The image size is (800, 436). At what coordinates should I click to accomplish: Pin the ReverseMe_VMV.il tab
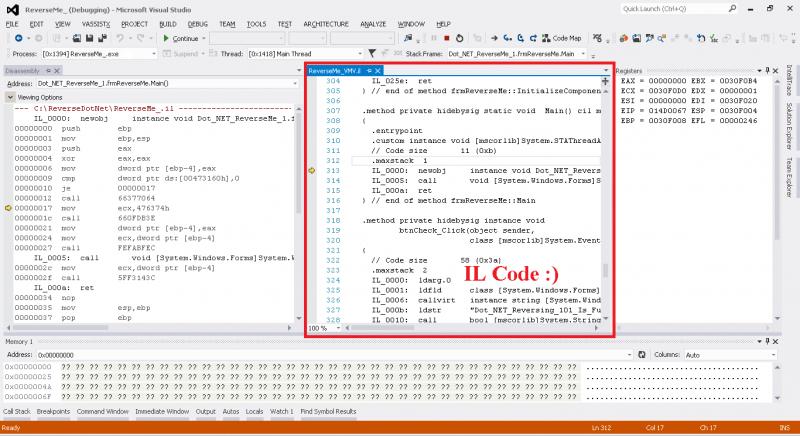[x=369, y=71]
